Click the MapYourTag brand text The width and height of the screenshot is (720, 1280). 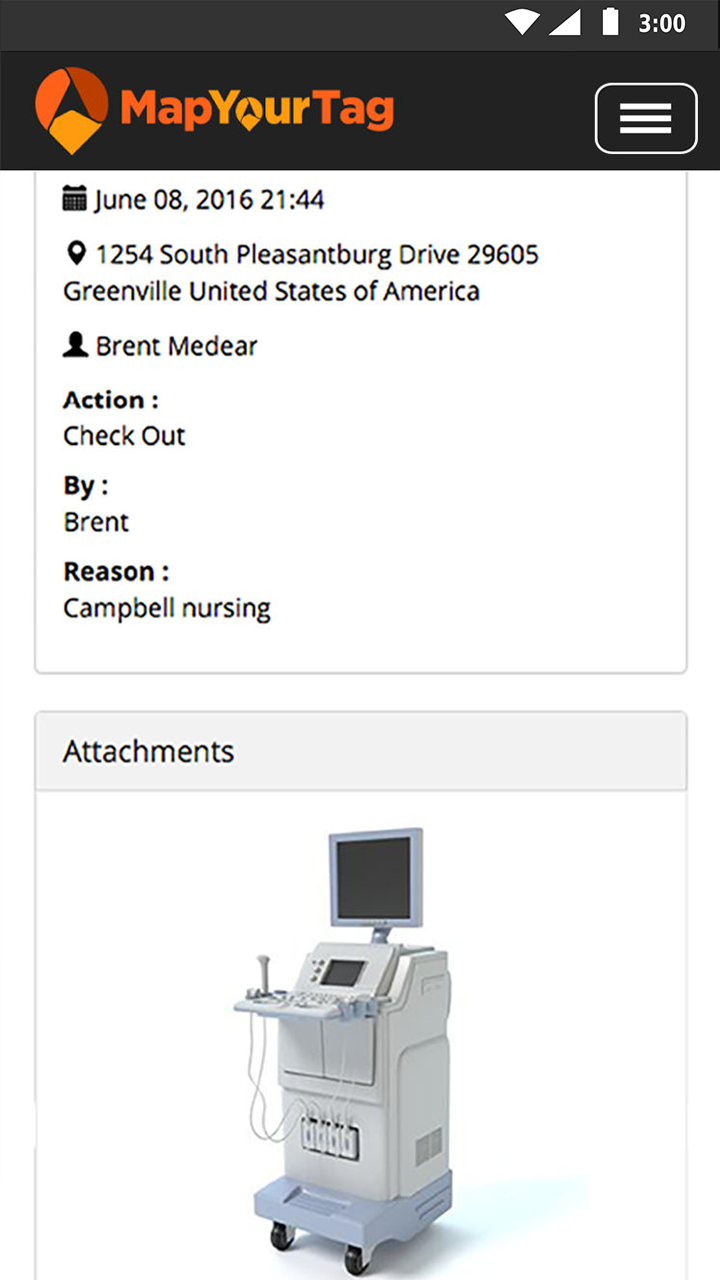point(257,110)
